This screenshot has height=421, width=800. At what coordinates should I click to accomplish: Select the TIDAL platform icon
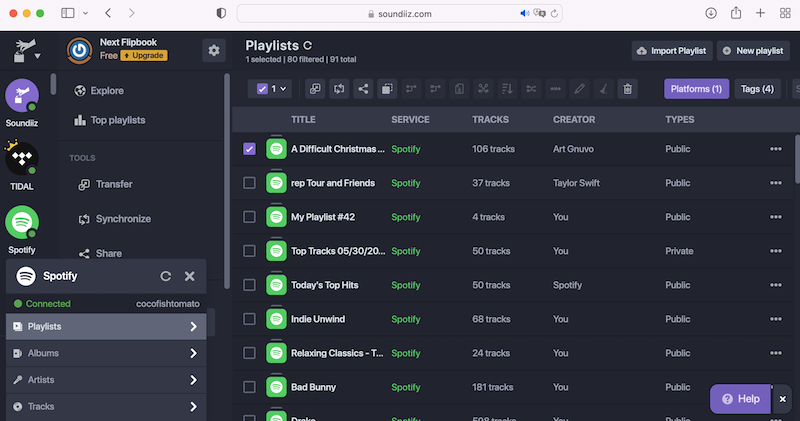22,159
